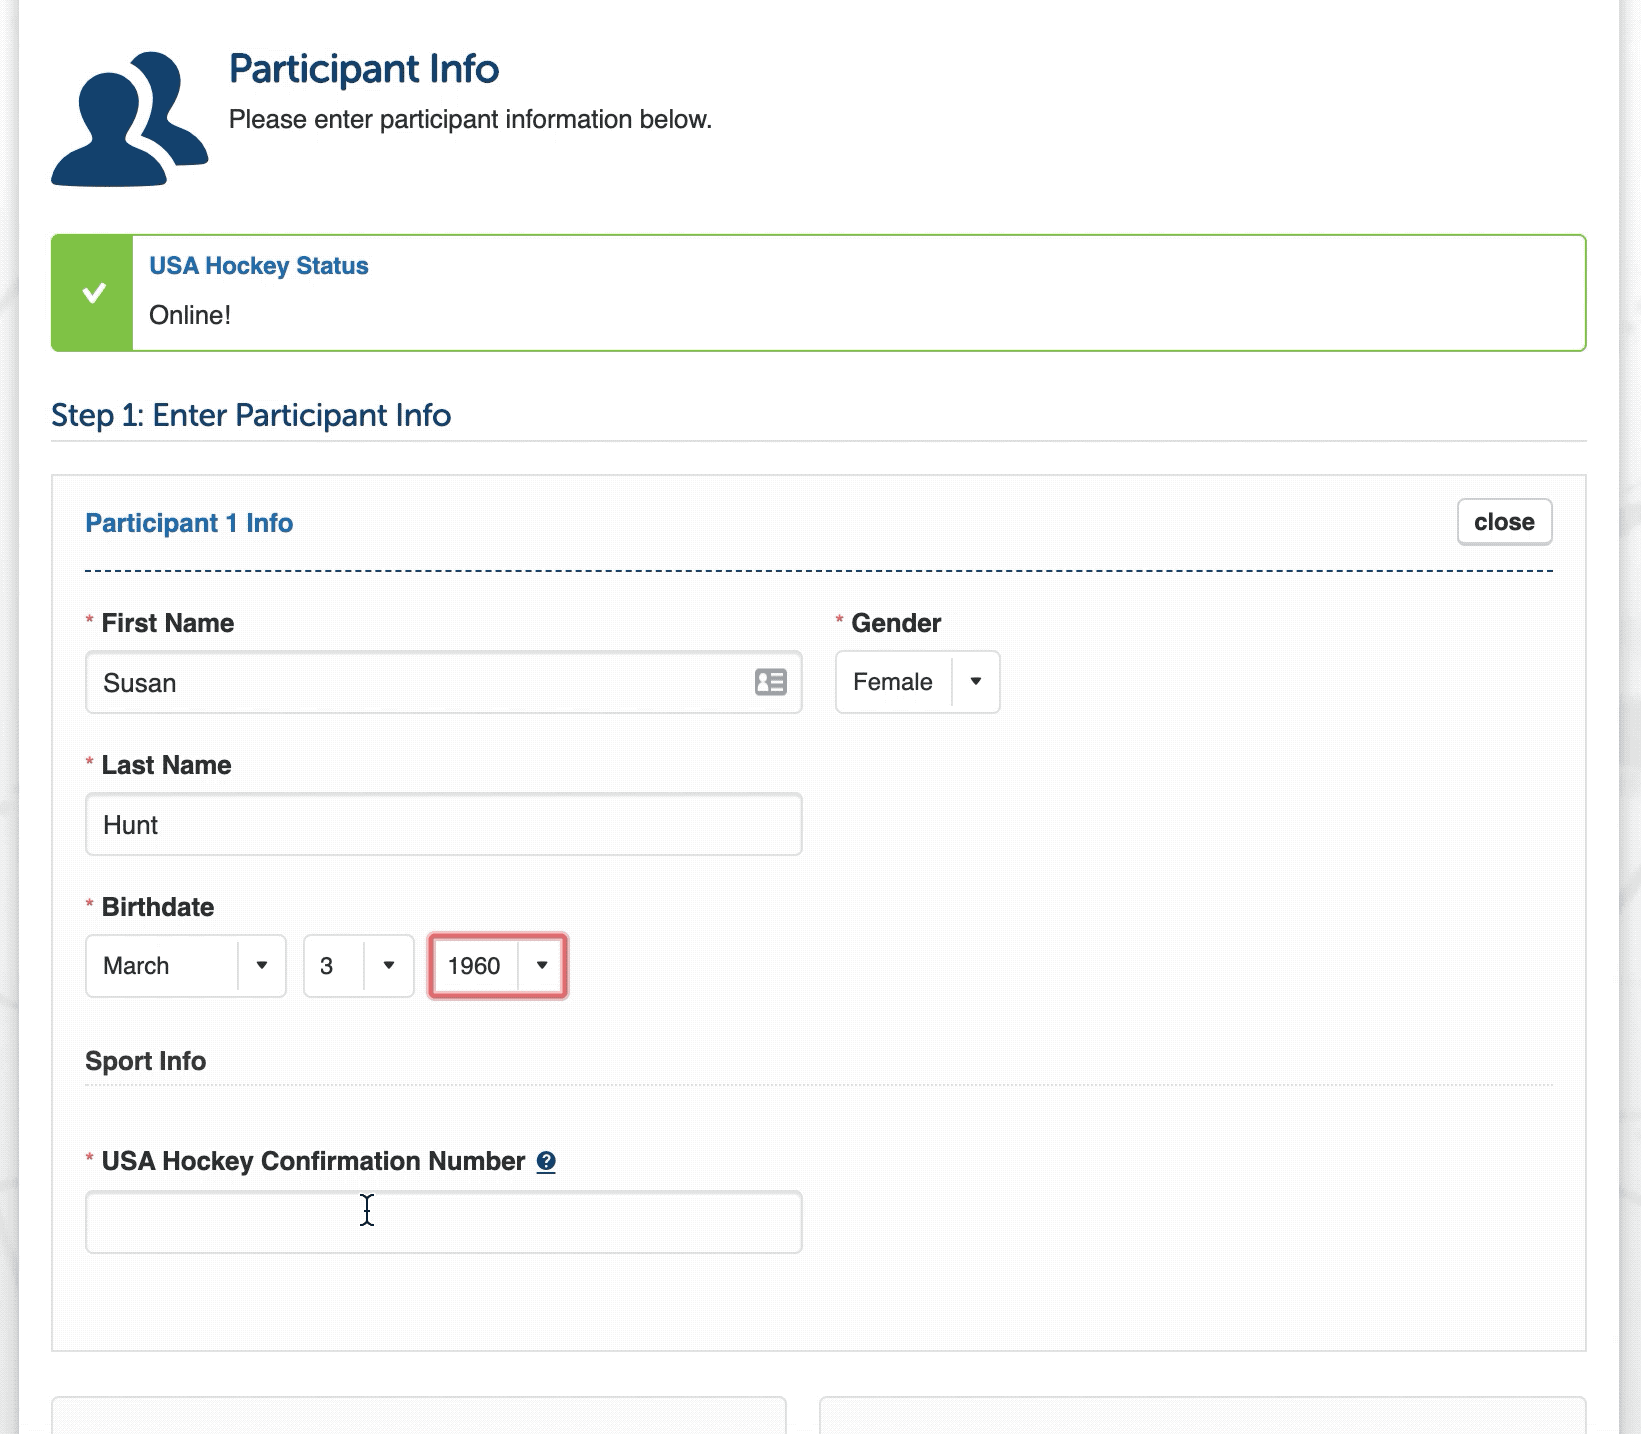Viewport: 1641px width, 1434px height.
Task: Click the Online! status text
Action: (x=190, y=315)
